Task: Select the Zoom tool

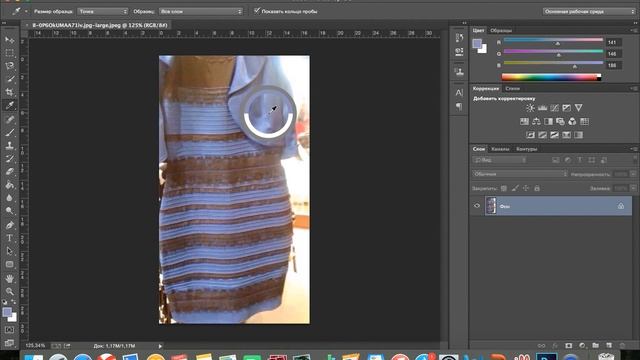Action: [9, 291]
